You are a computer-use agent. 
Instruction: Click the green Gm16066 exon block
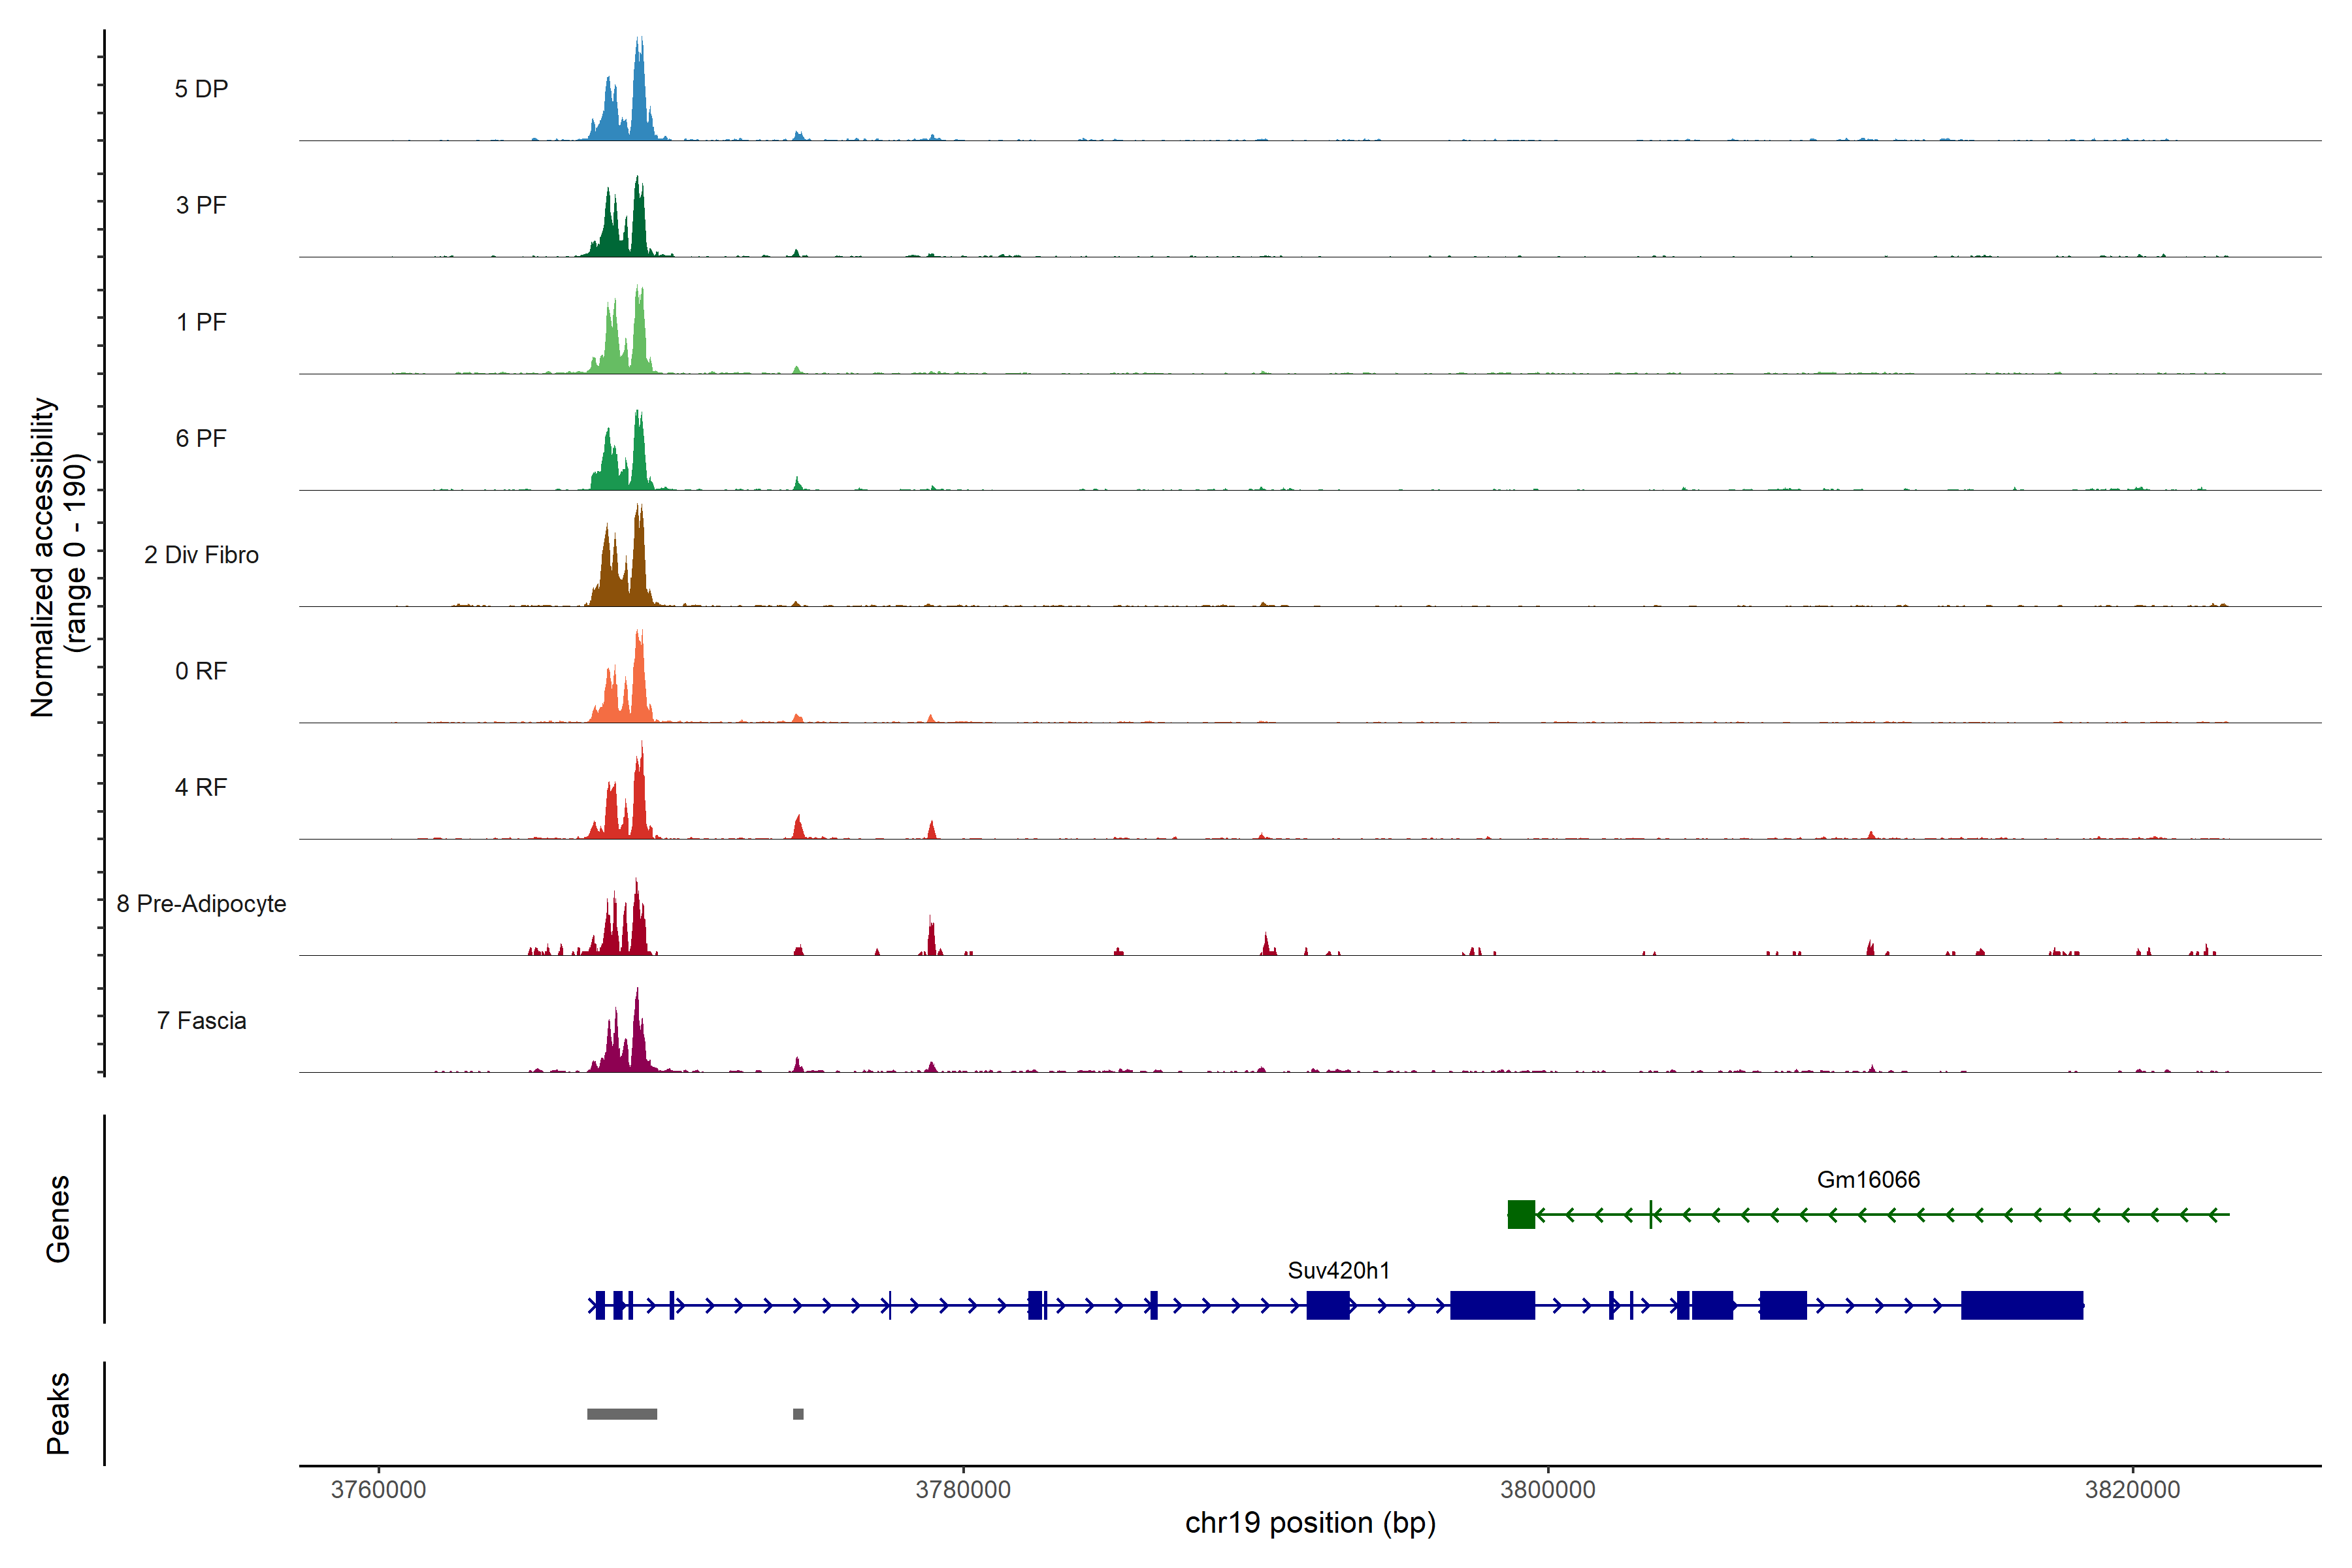(x=1521, y=1214)
